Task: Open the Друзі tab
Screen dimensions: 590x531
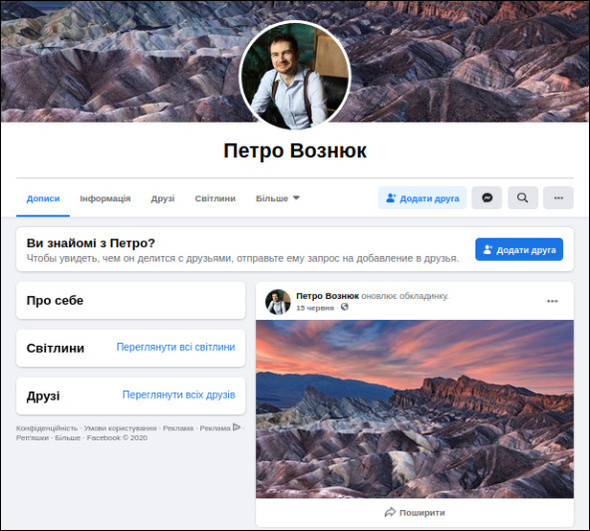Action: [x=163, y=198]
